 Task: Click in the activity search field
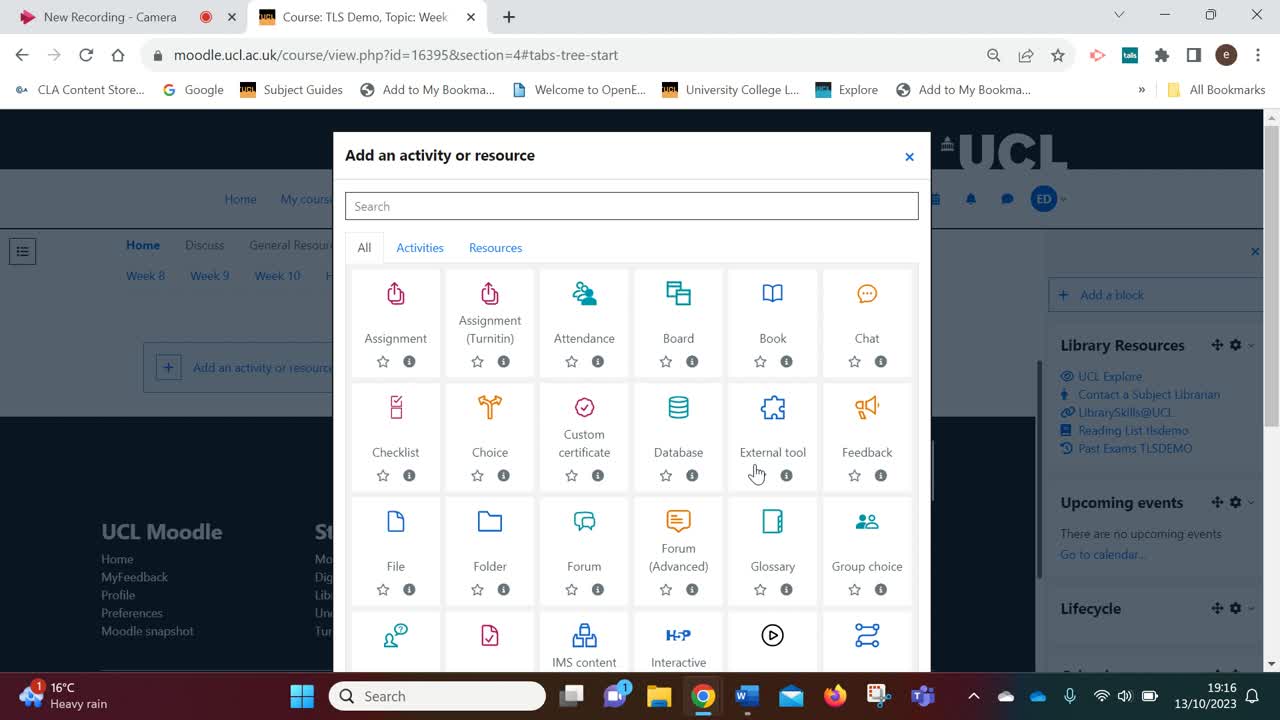tap(631, 206)
